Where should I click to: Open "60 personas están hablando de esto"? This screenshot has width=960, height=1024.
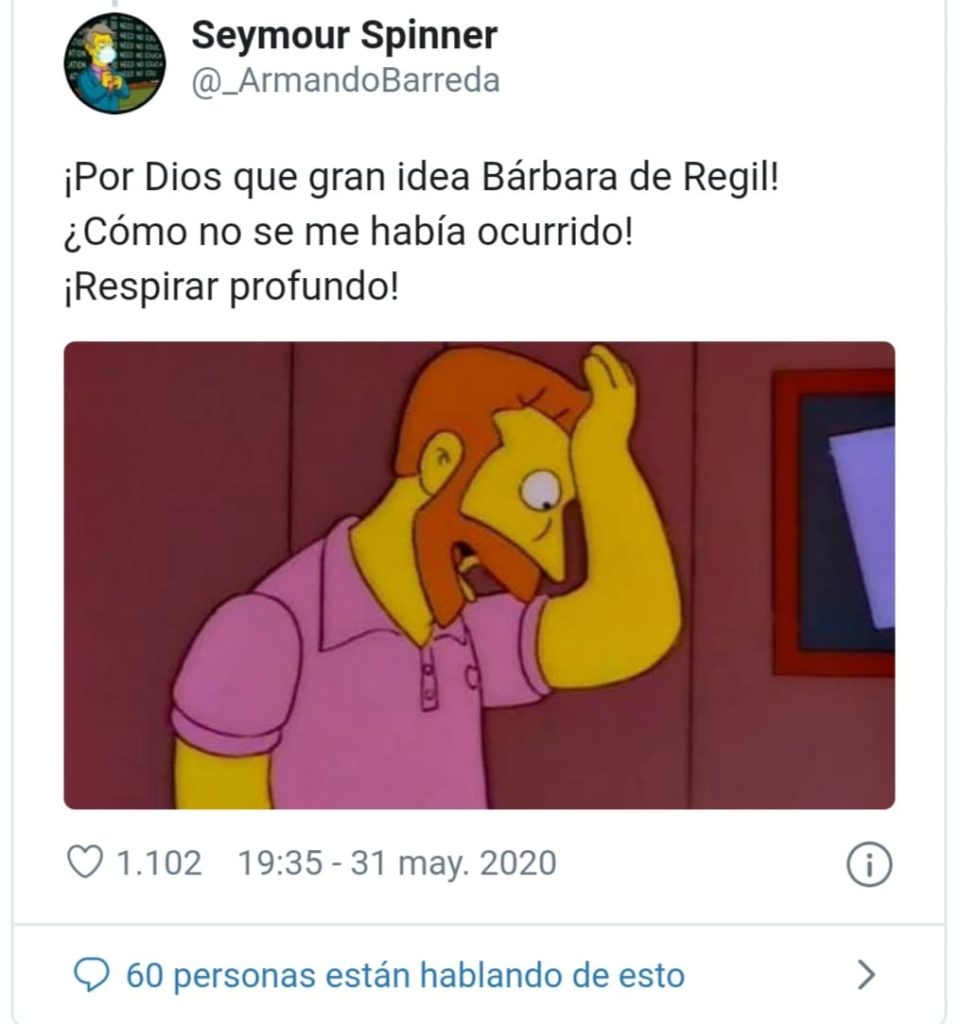coord(405,976)
